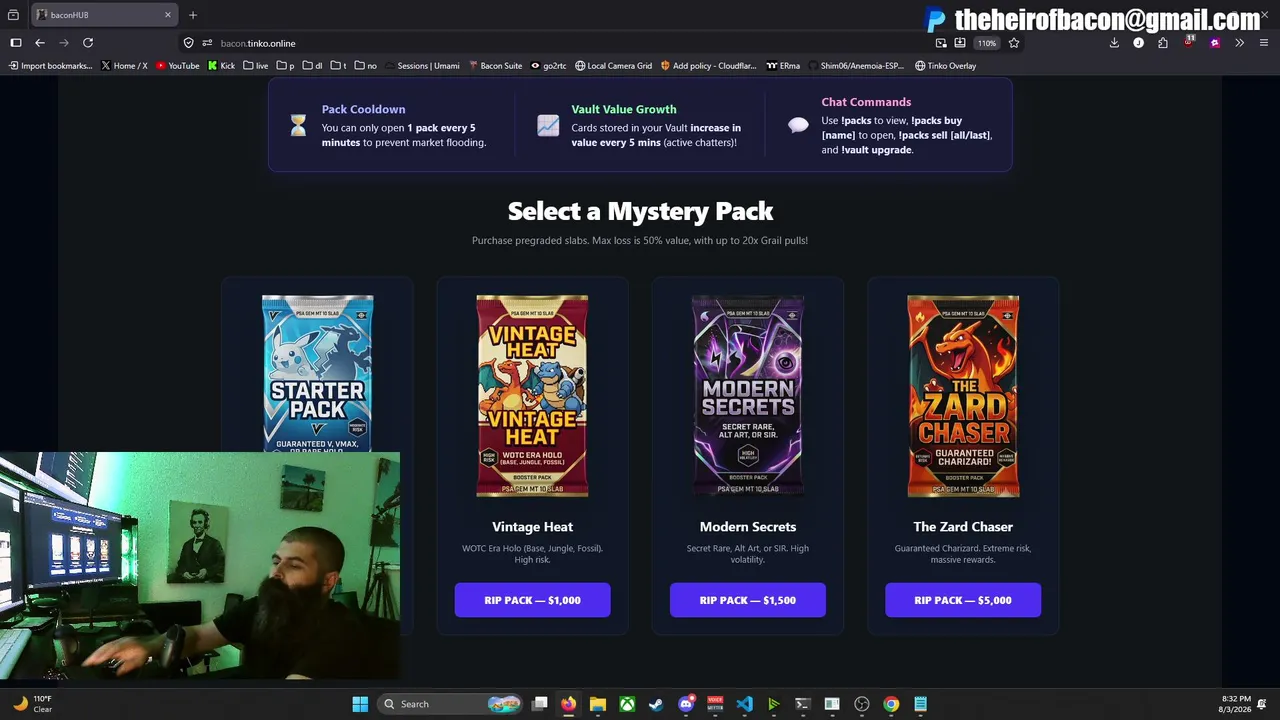Rip The Zard Chaser pack for $5,000
Viewport: 1280px width, 720px height.
[x=963, y=600]
